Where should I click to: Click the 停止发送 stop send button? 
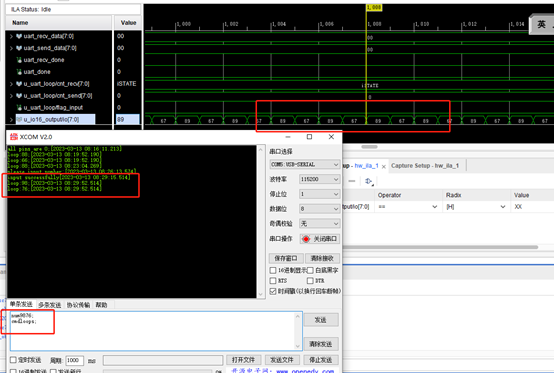coord(321,360)
